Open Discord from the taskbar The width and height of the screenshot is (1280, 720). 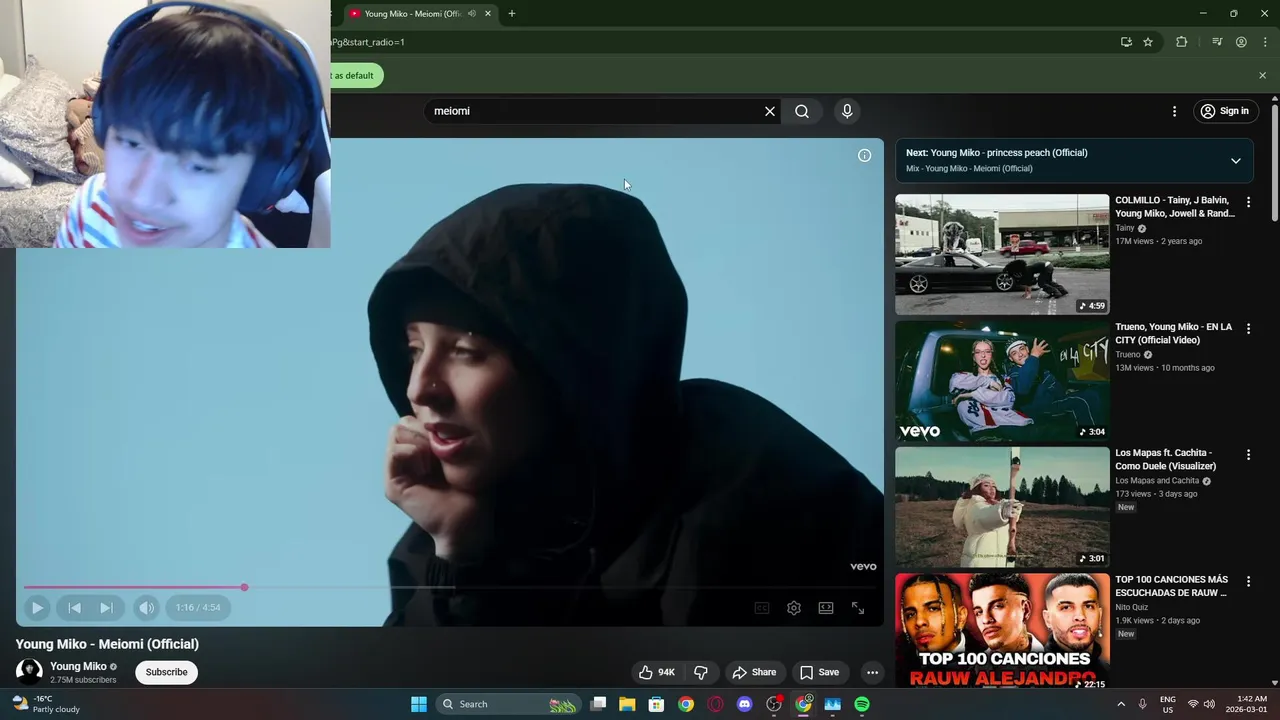[744, 704]
